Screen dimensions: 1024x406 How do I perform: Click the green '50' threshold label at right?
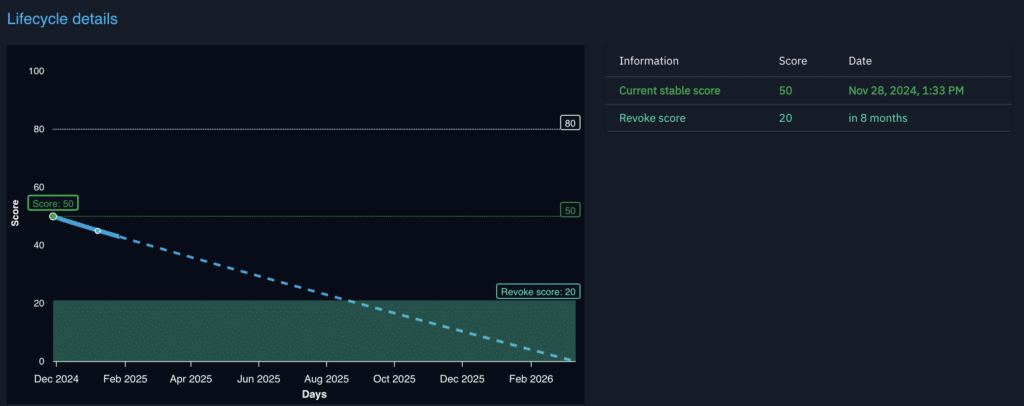click(570, 211)
